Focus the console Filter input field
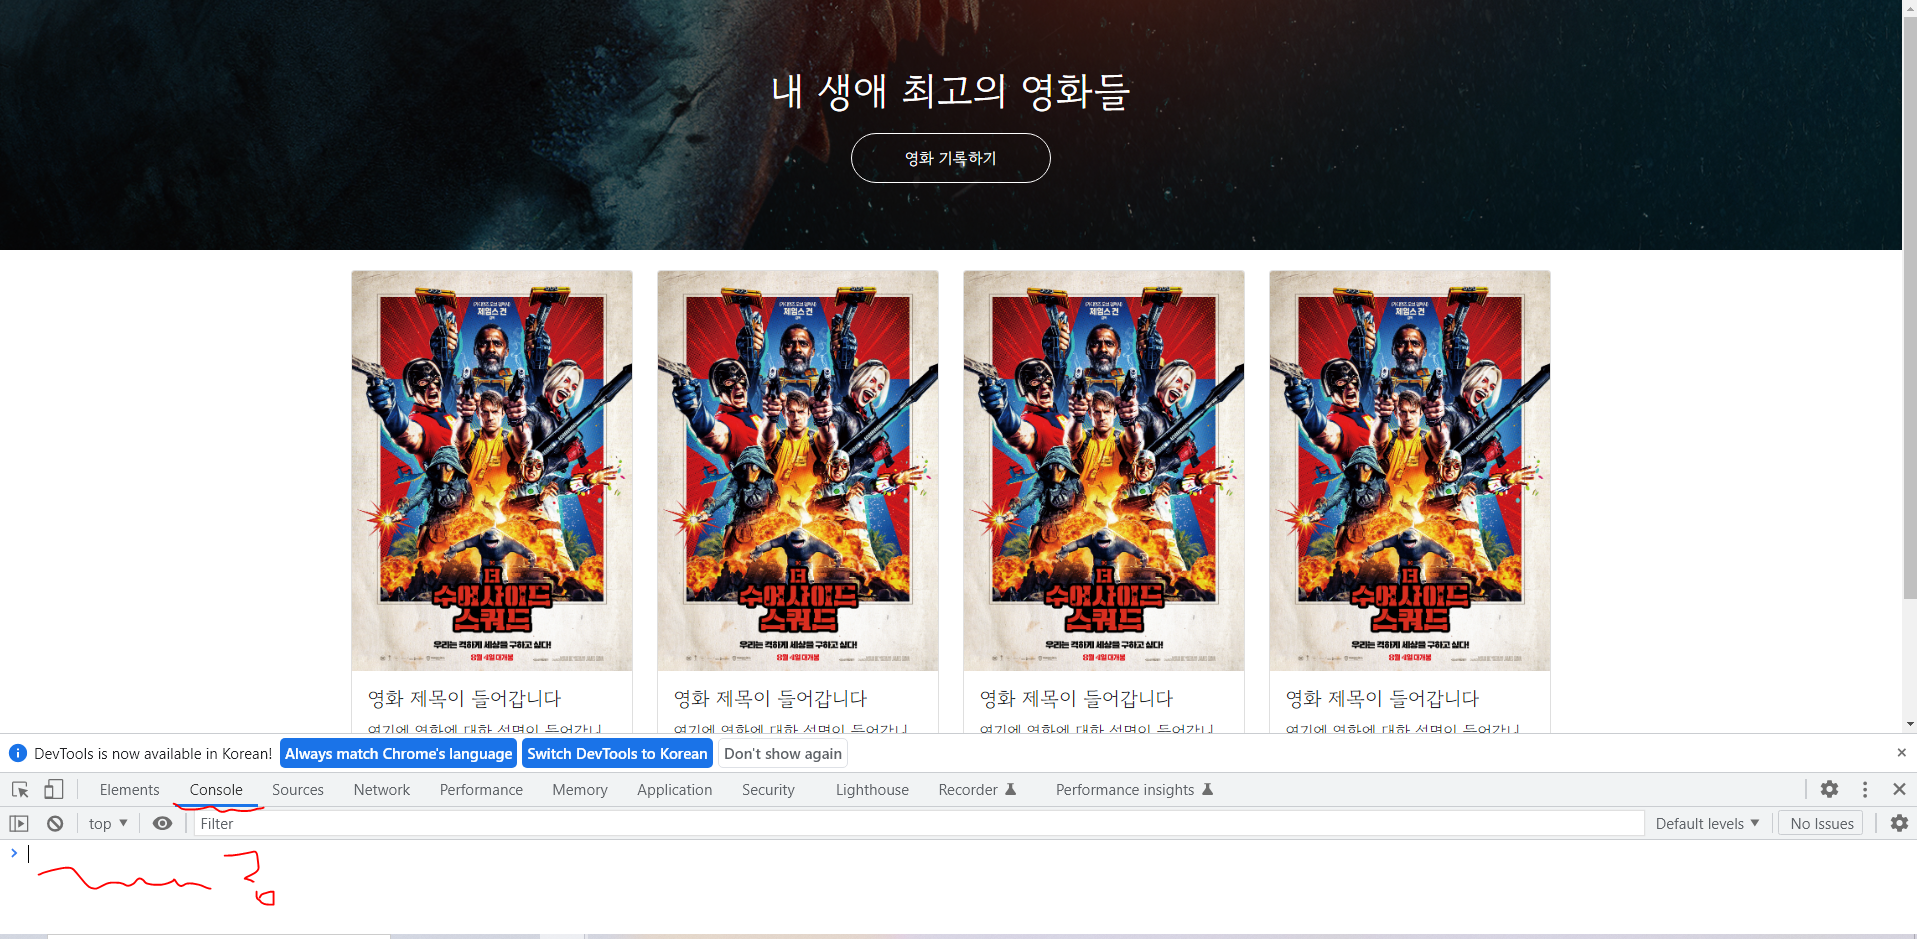1917x939 pixels. point(918,824)
